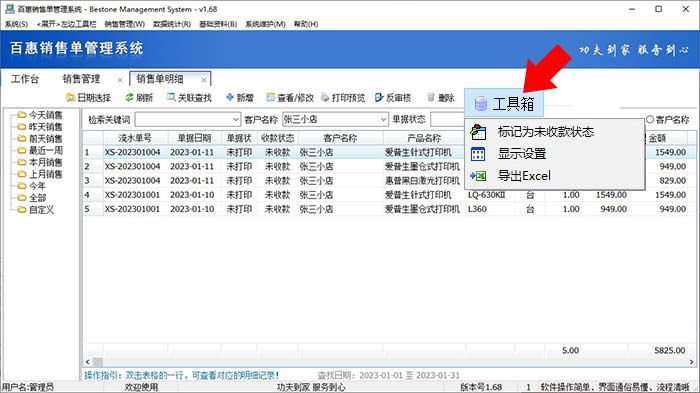
Task: Click row 1 amount 1549.00
Action: tap(671, 152)
